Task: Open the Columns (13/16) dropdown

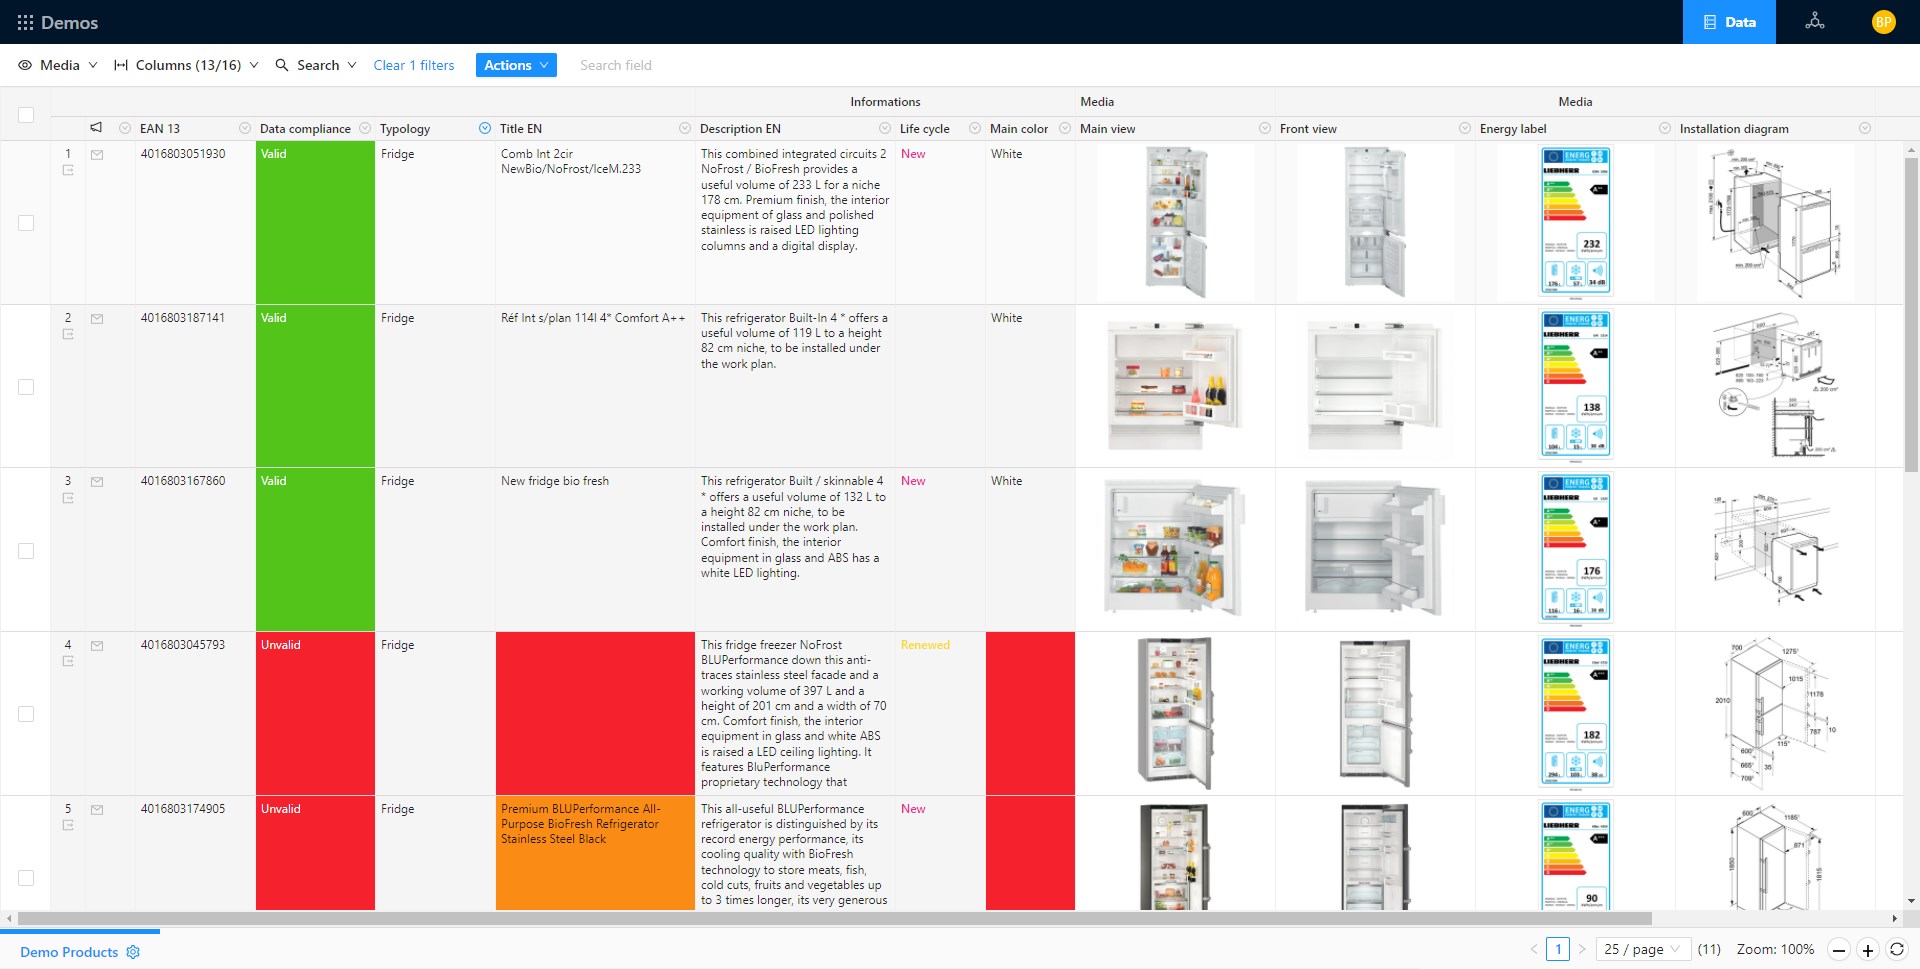Action: [x=187, y=65]
